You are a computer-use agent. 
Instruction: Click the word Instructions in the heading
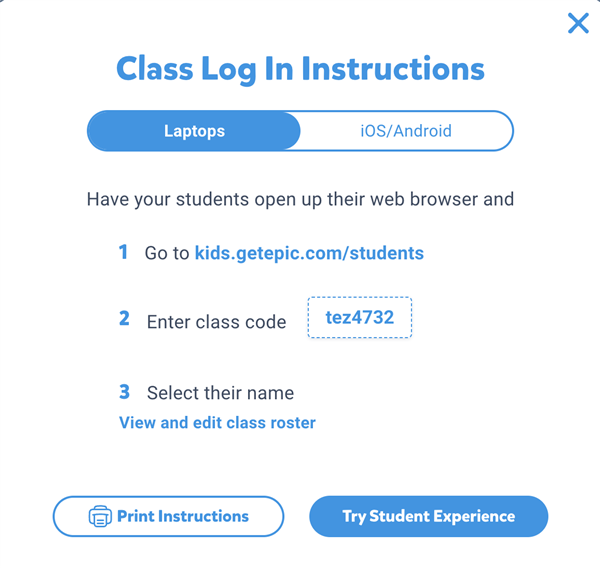tap(393, 69)
